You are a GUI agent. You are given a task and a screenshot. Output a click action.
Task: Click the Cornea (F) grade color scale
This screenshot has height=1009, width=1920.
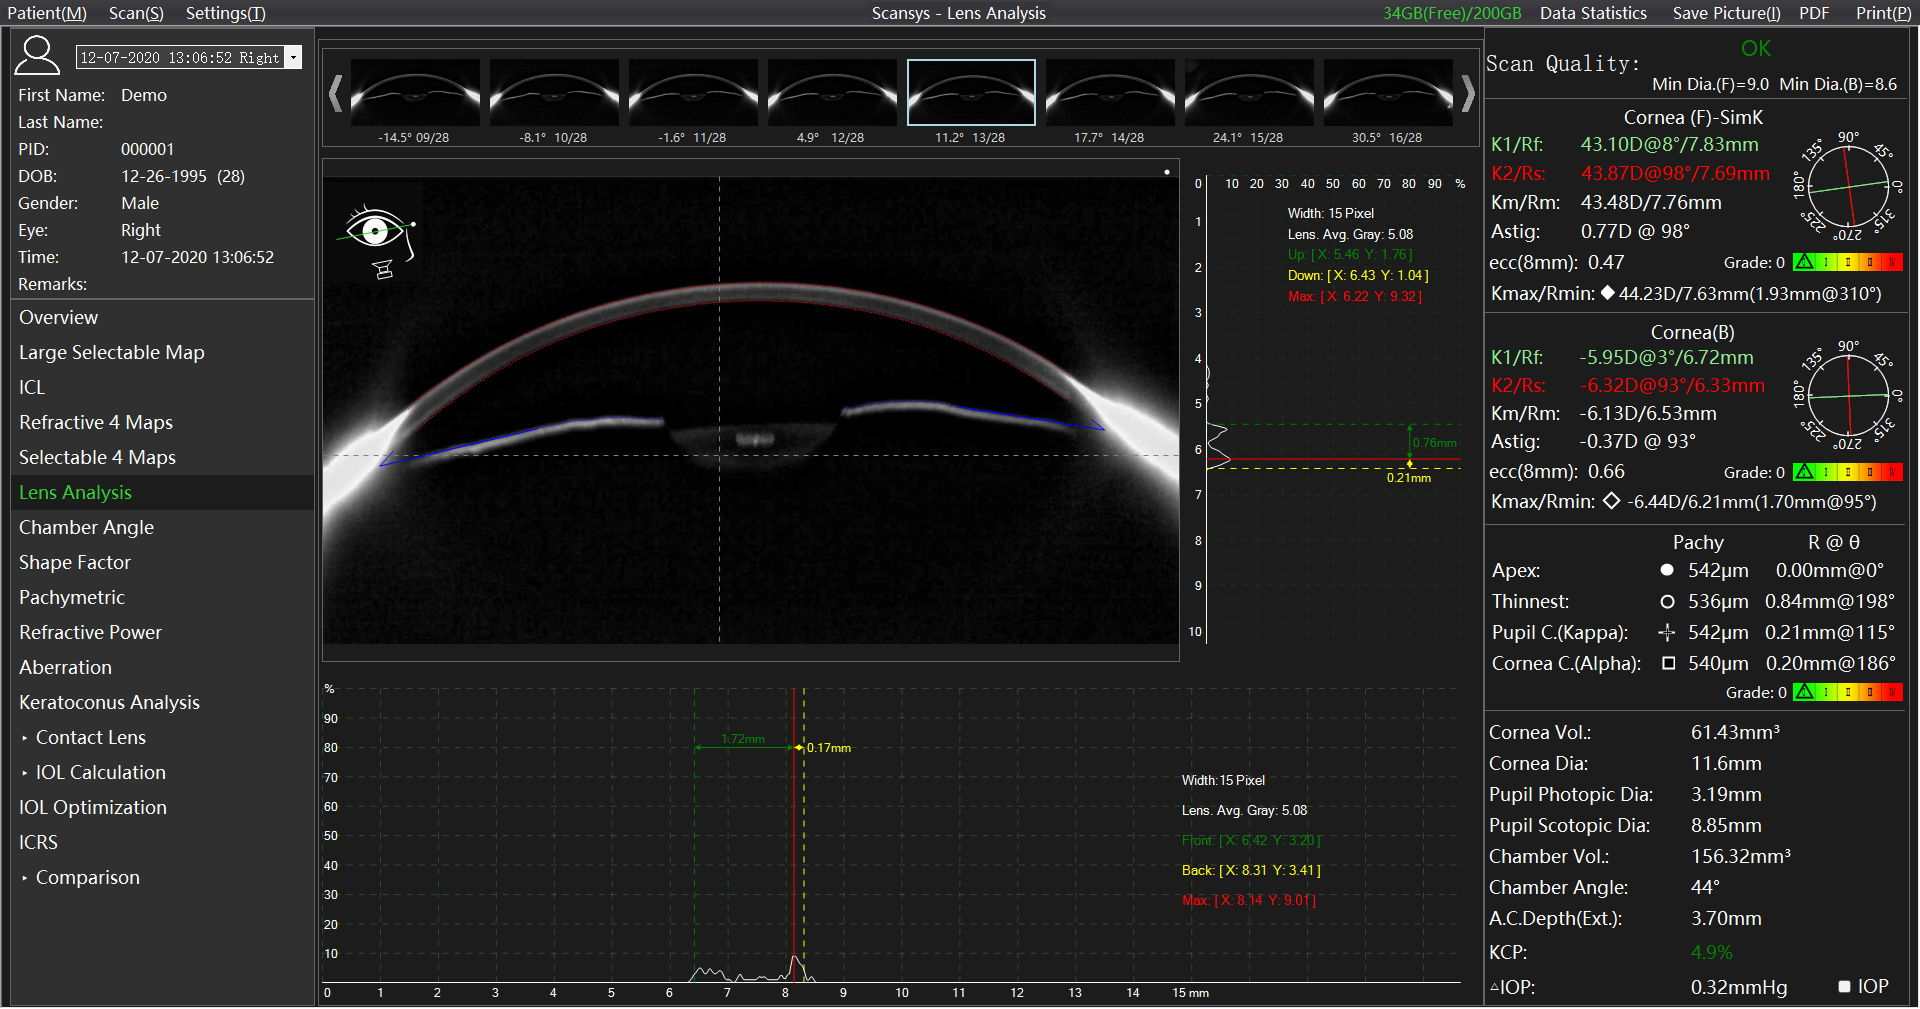tap(1848, 262)
